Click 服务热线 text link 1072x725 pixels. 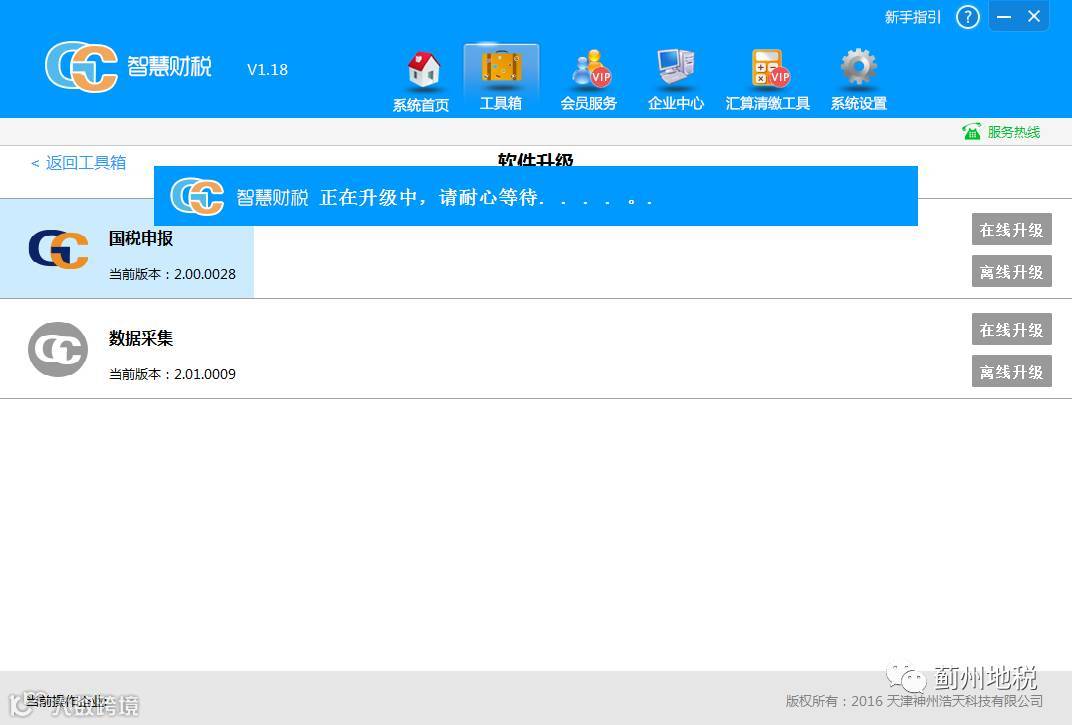(1014, 132)
